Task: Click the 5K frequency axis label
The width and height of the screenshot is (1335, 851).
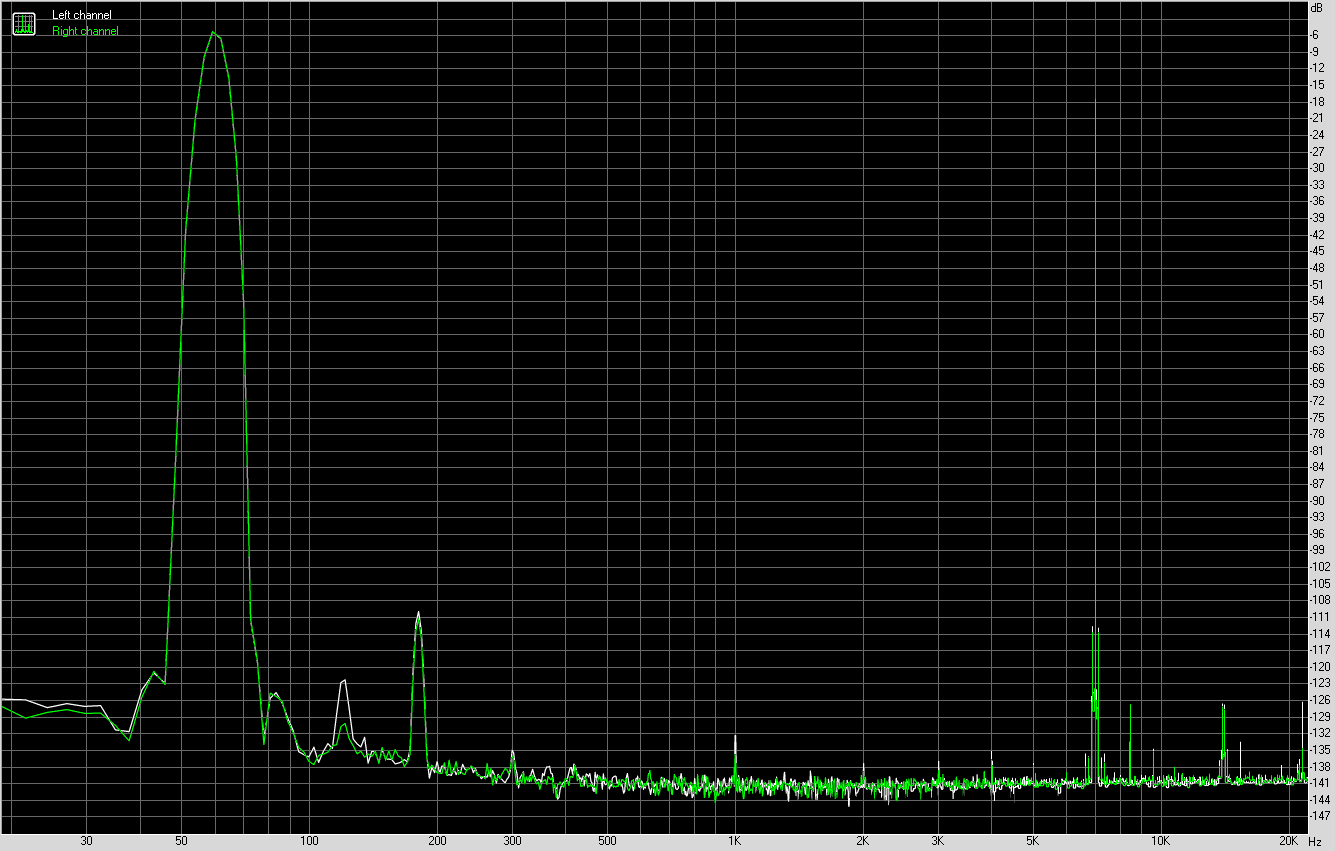Action: coord(1032,842)
